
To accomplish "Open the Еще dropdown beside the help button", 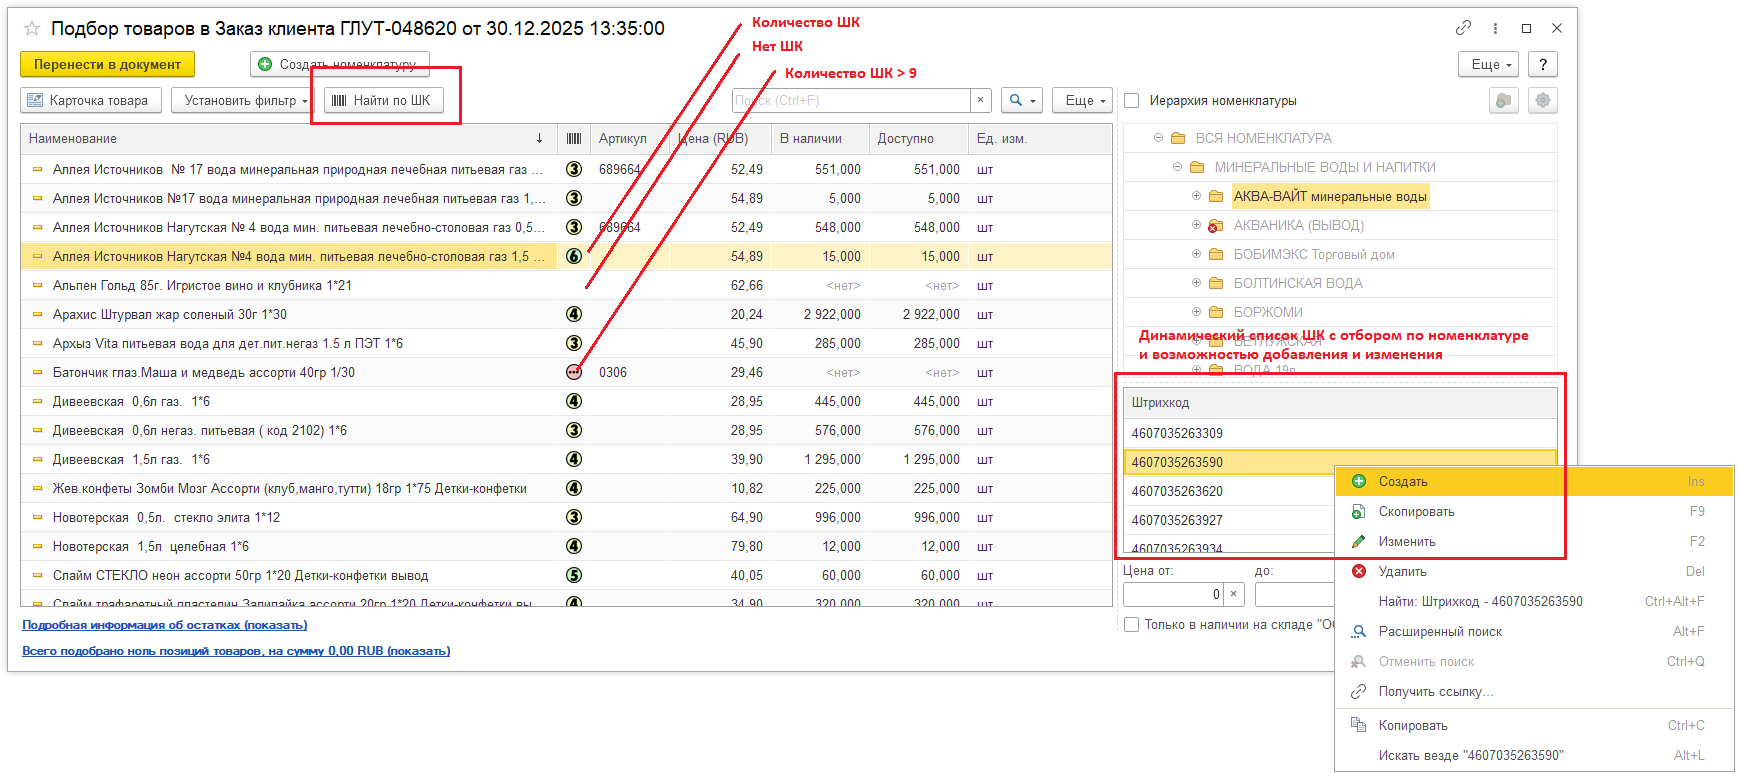I will tap(1489, 64).
